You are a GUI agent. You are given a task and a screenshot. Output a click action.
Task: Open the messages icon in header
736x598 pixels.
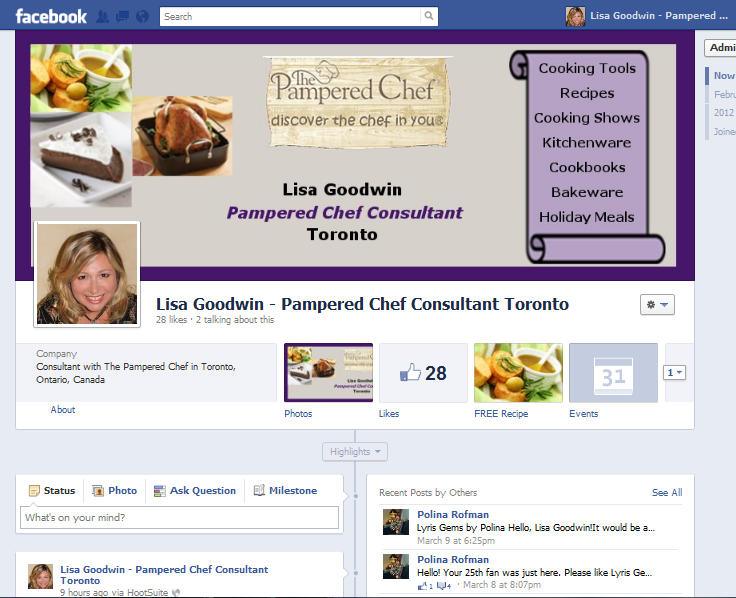coord(123,17)
